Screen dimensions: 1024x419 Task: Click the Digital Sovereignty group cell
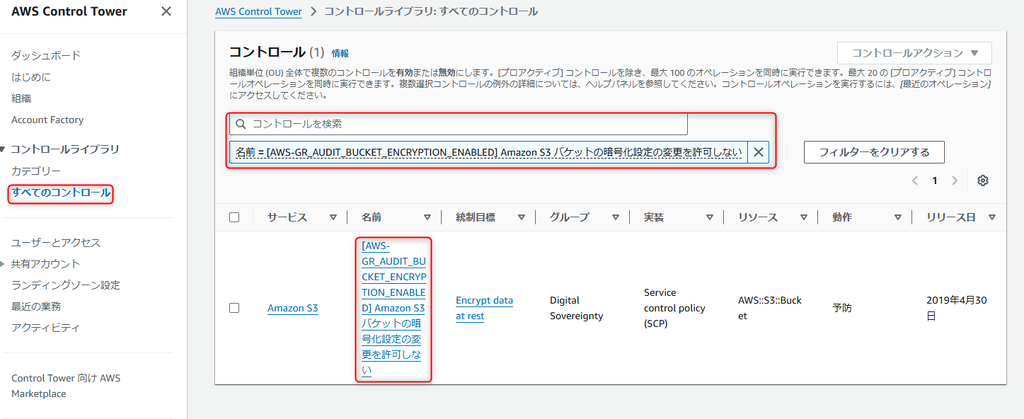point(577,308)
